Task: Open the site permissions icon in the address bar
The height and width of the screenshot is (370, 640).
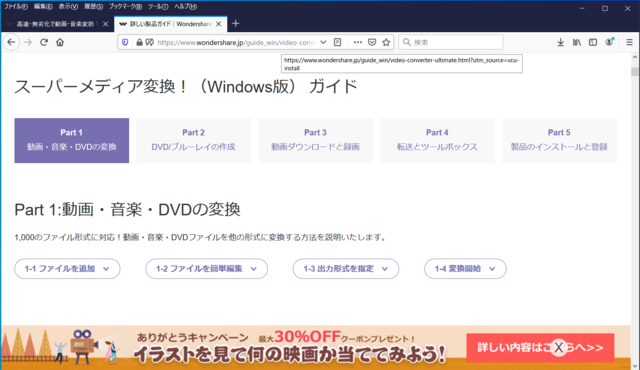Action: (x=149, y=42)
